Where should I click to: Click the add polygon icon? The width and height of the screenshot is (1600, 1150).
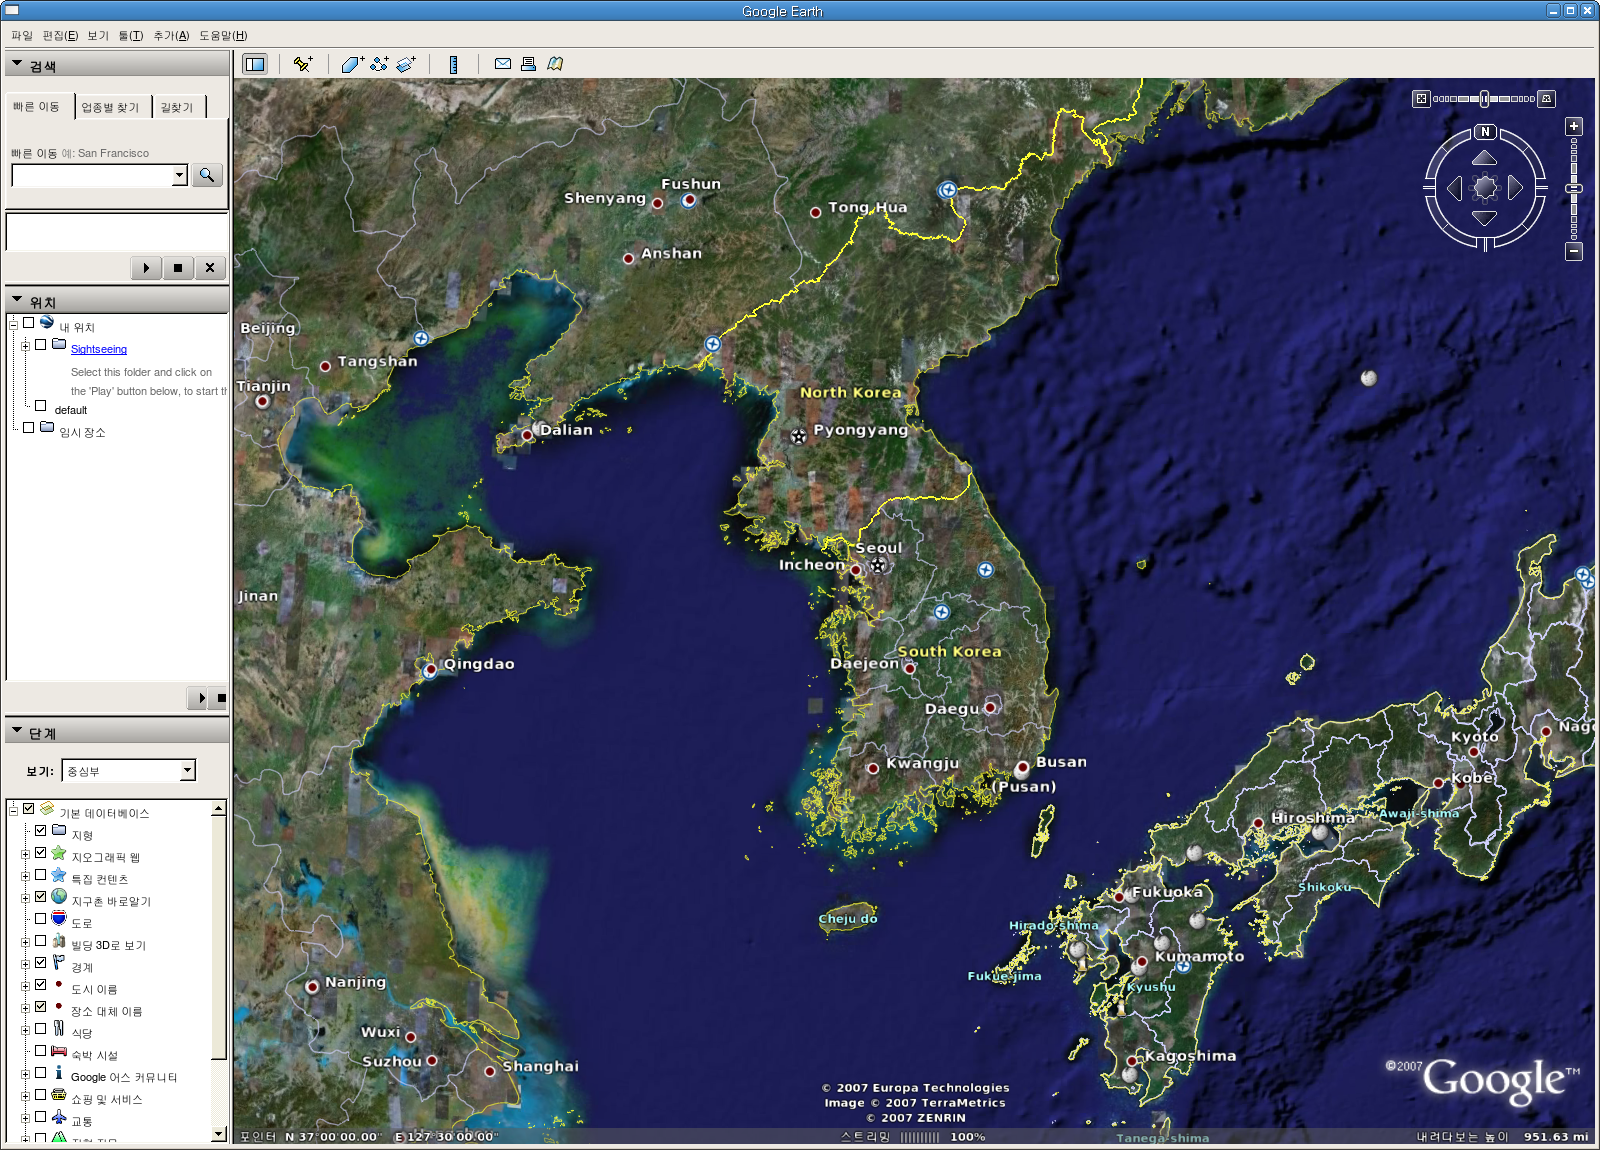(x=352, y=64)
